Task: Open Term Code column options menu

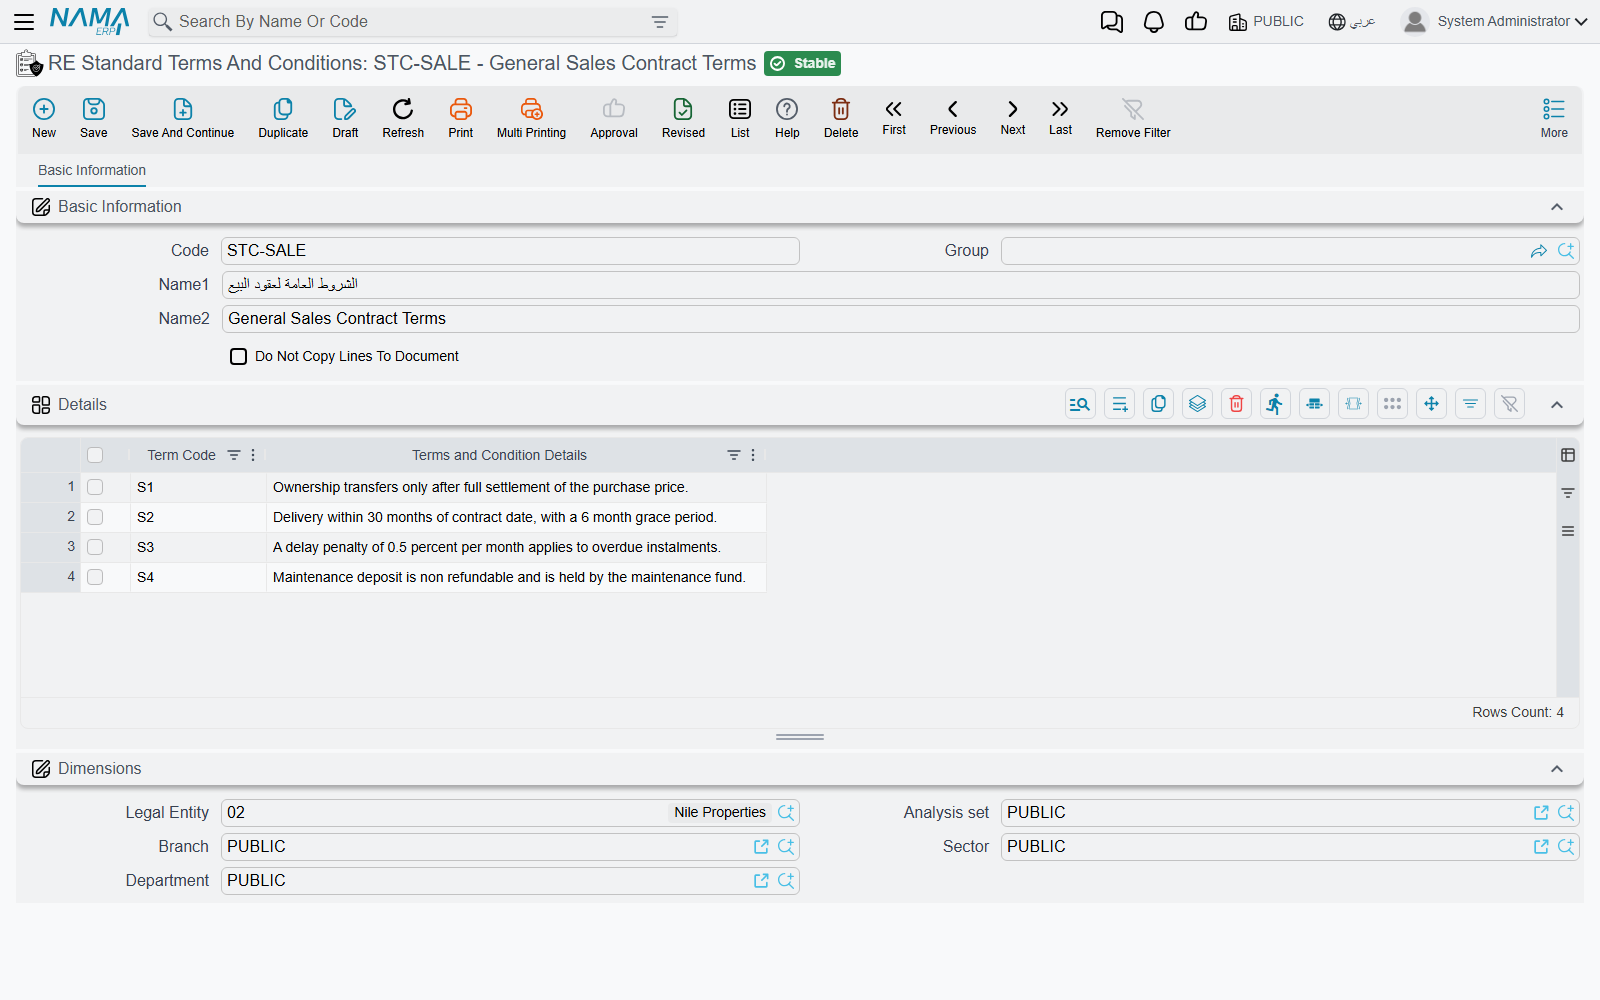Action: (x=253, y=455)
